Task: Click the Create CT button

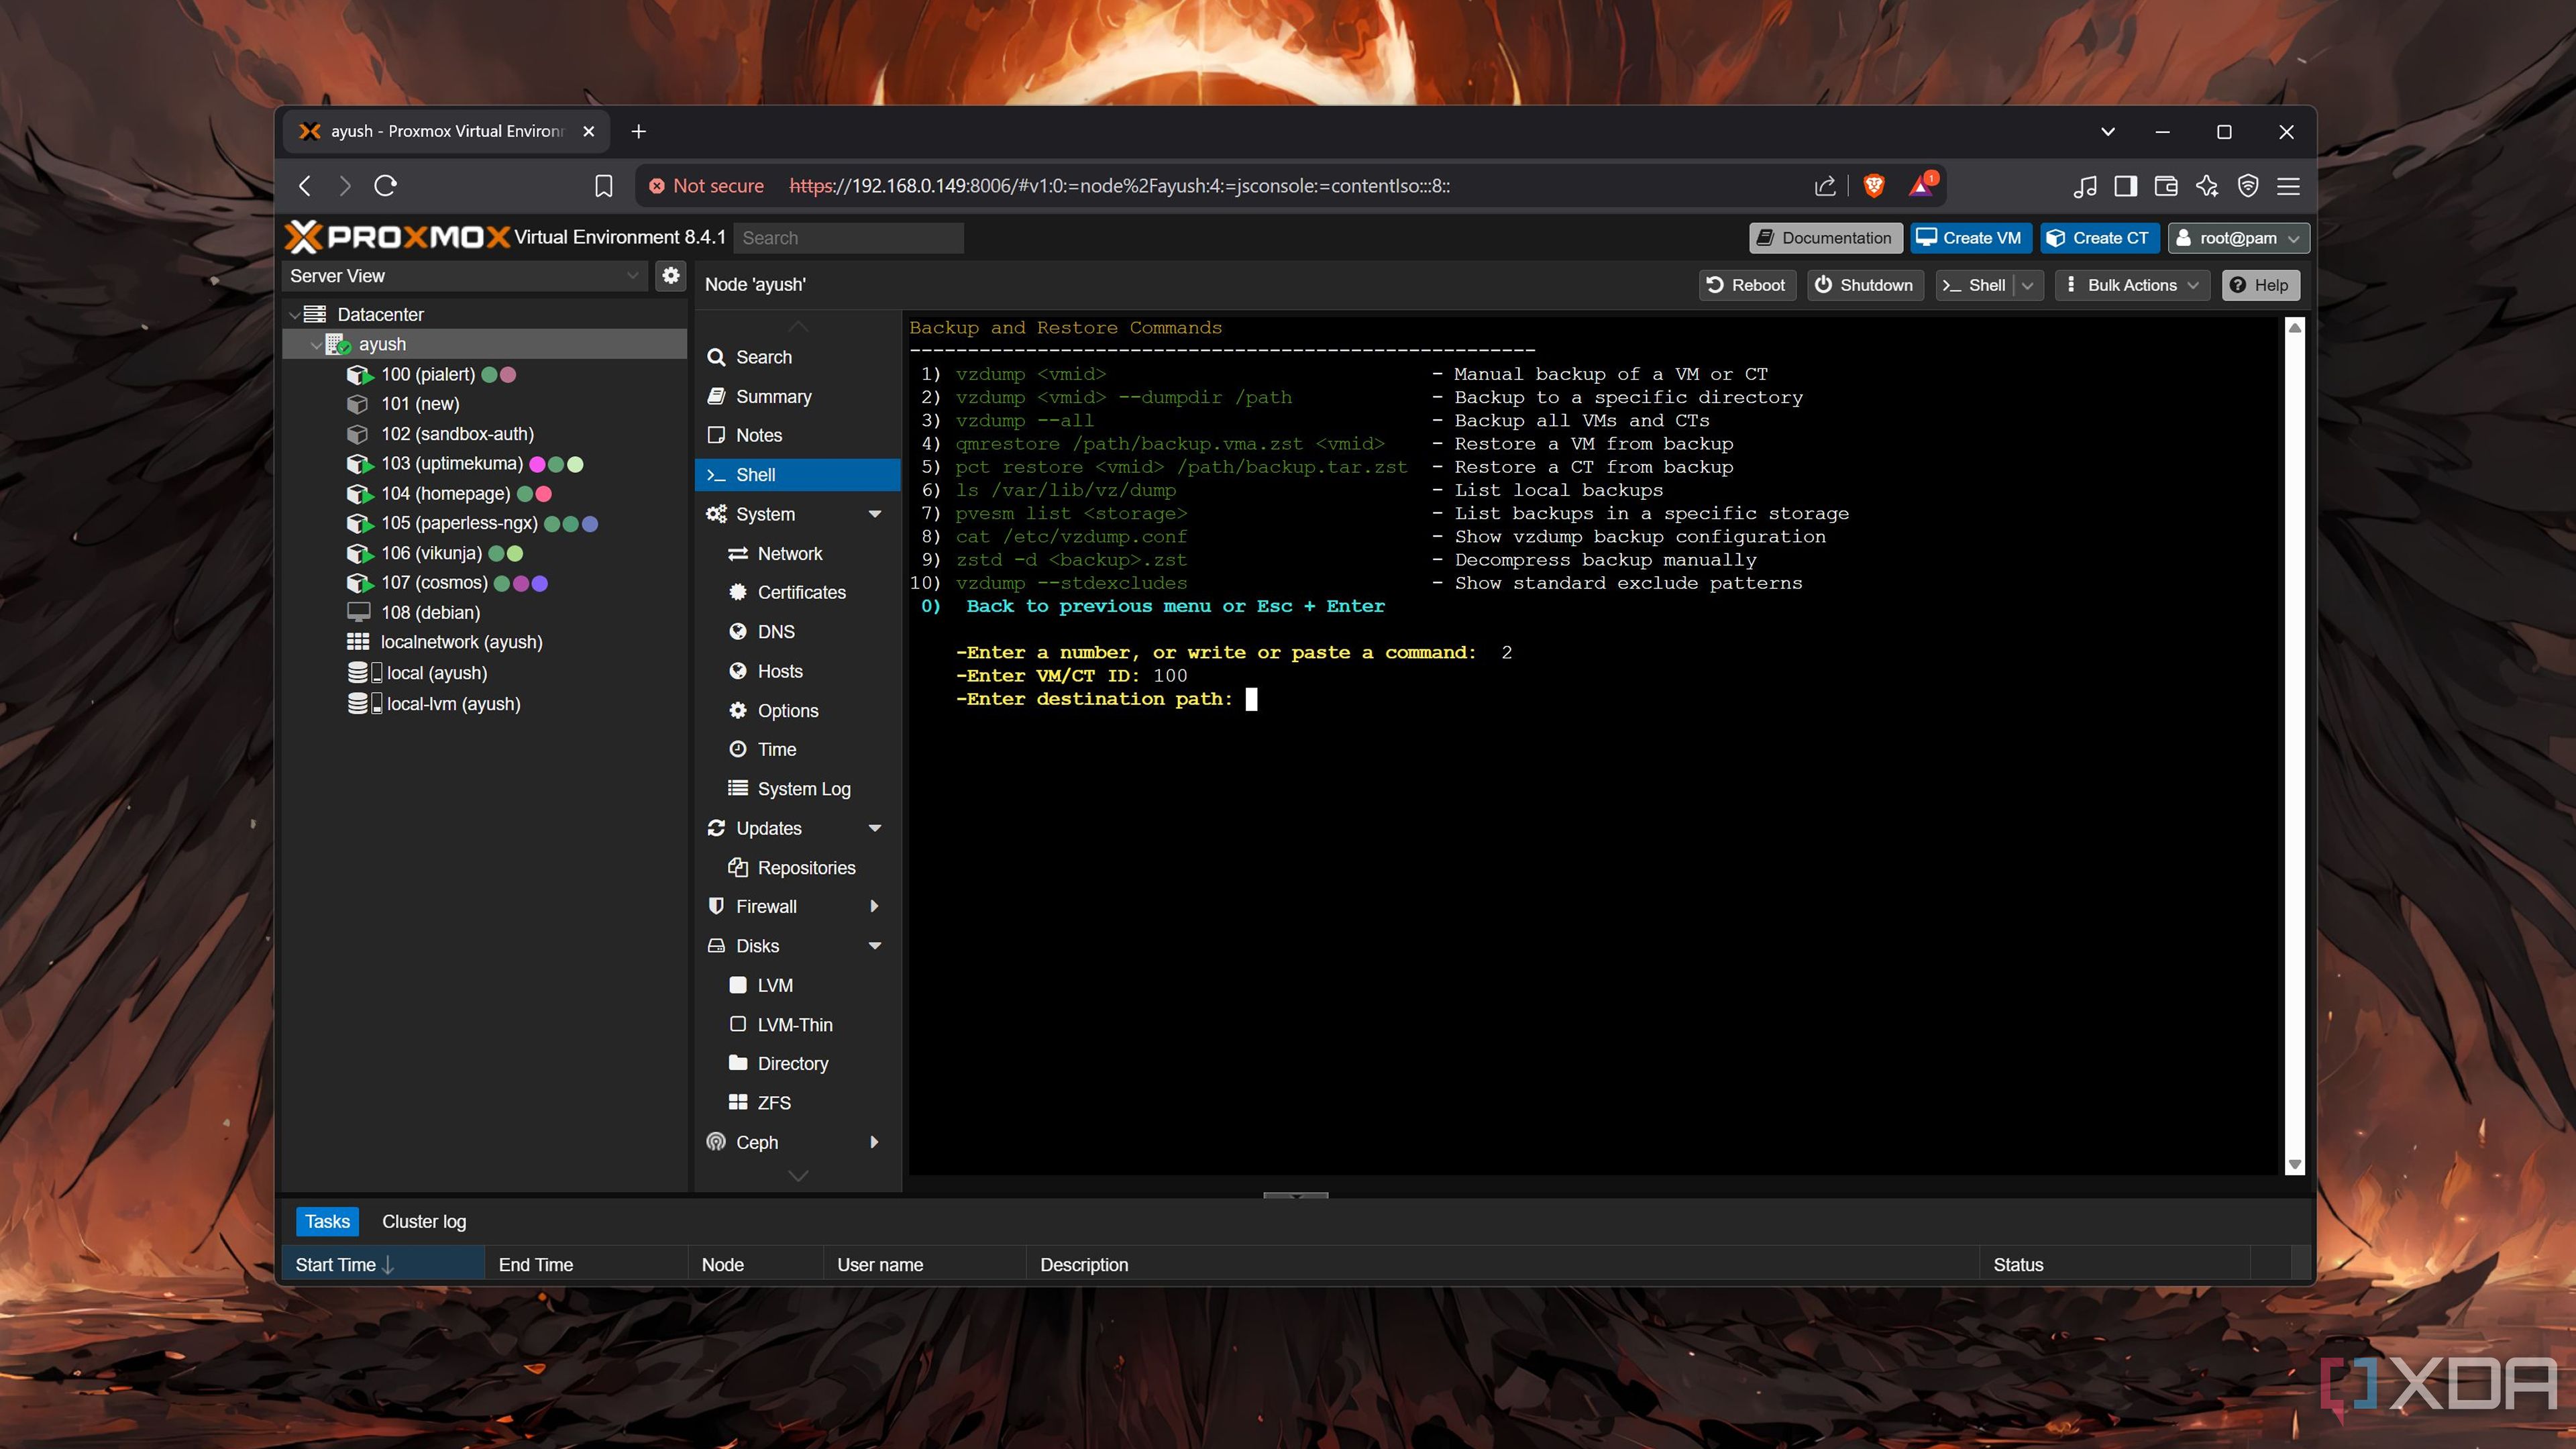Action: [2099, 238]
